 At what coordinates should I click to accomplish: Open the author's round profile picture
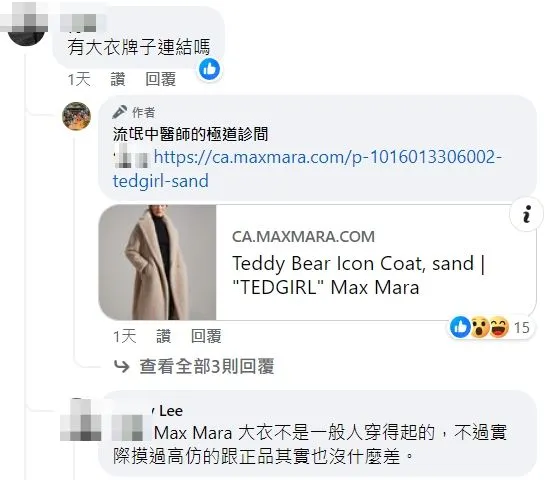pos(76,116)
